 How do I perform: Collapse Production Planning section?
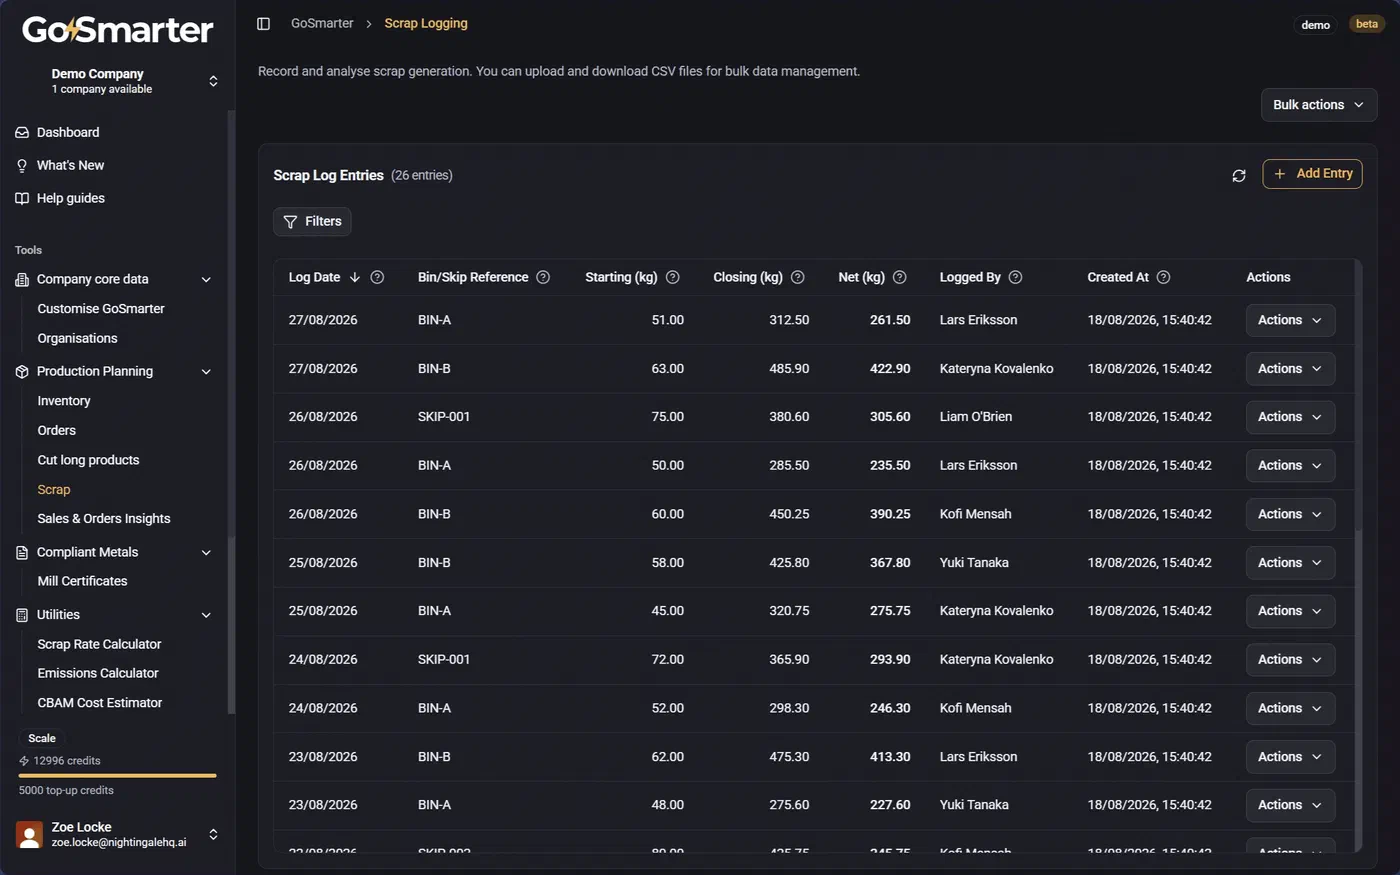(206, 372)
